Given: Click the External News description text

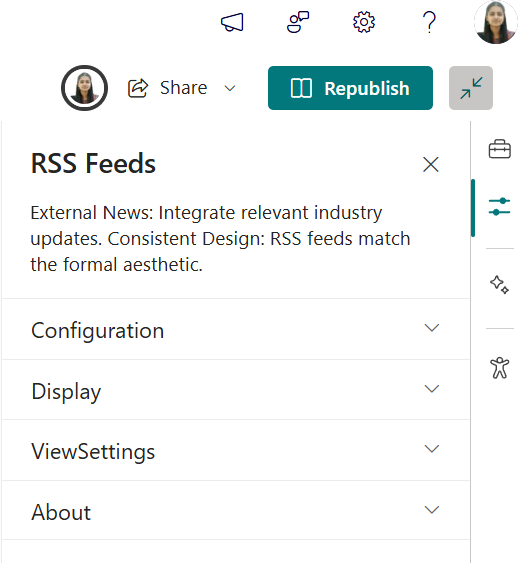Looking at the screenshot, I should click(220, 238).
